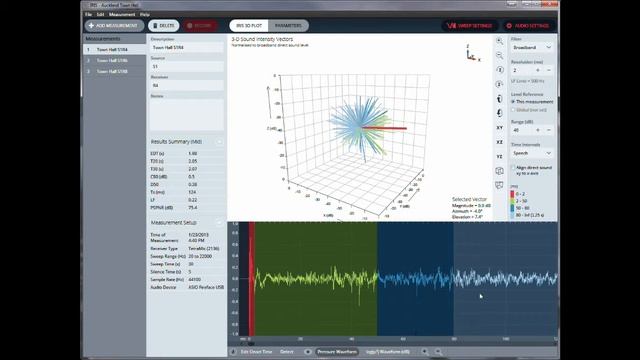Delete the selected measurement
Image resolution: width=640 pixels, height=360 pixels.
163,25
